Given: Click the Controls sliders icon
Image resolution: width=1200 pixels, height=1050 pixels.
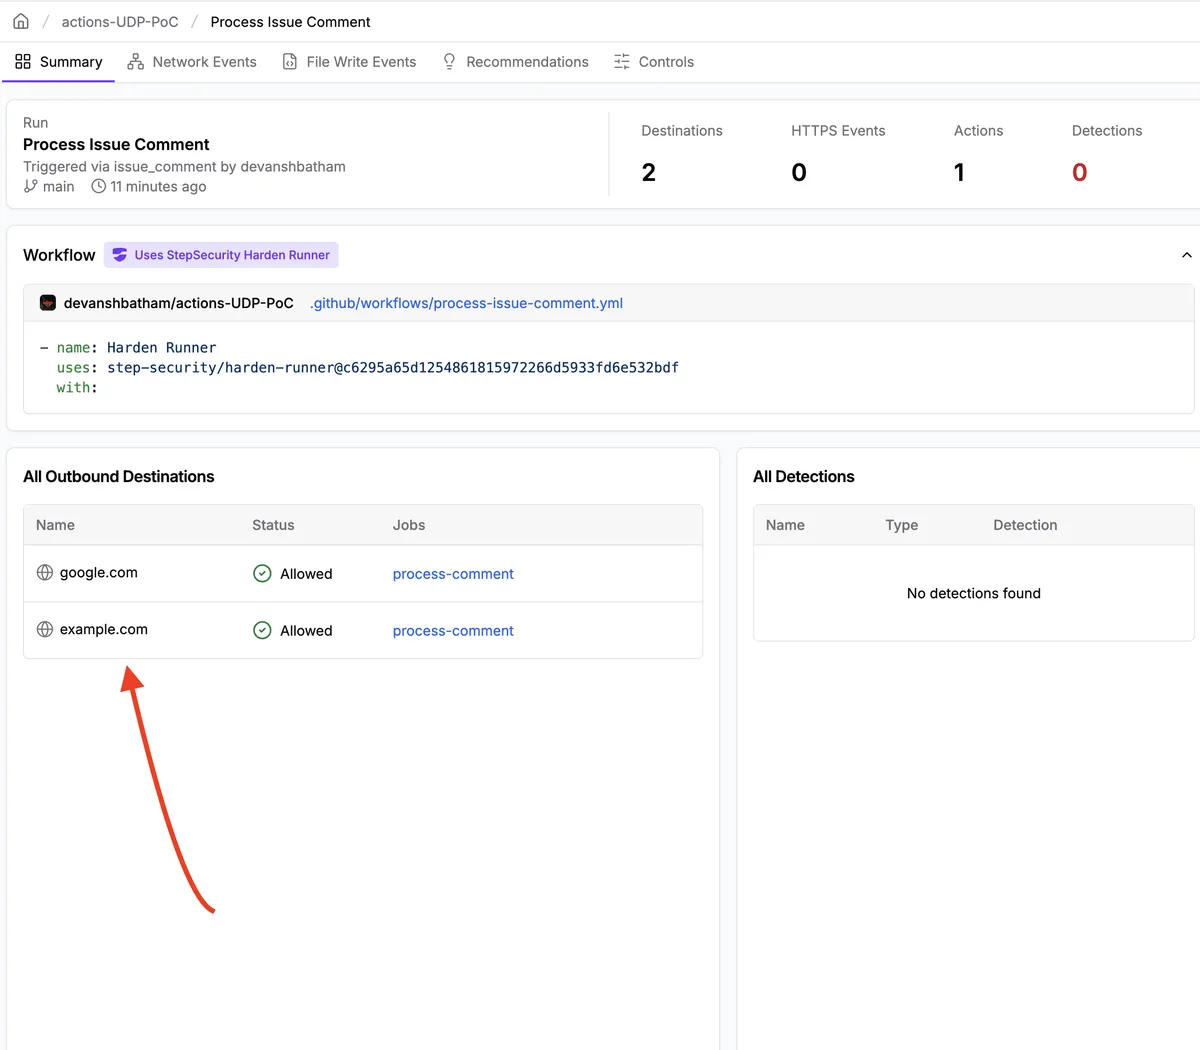Looking at the screenshot, I should point(622,62).
